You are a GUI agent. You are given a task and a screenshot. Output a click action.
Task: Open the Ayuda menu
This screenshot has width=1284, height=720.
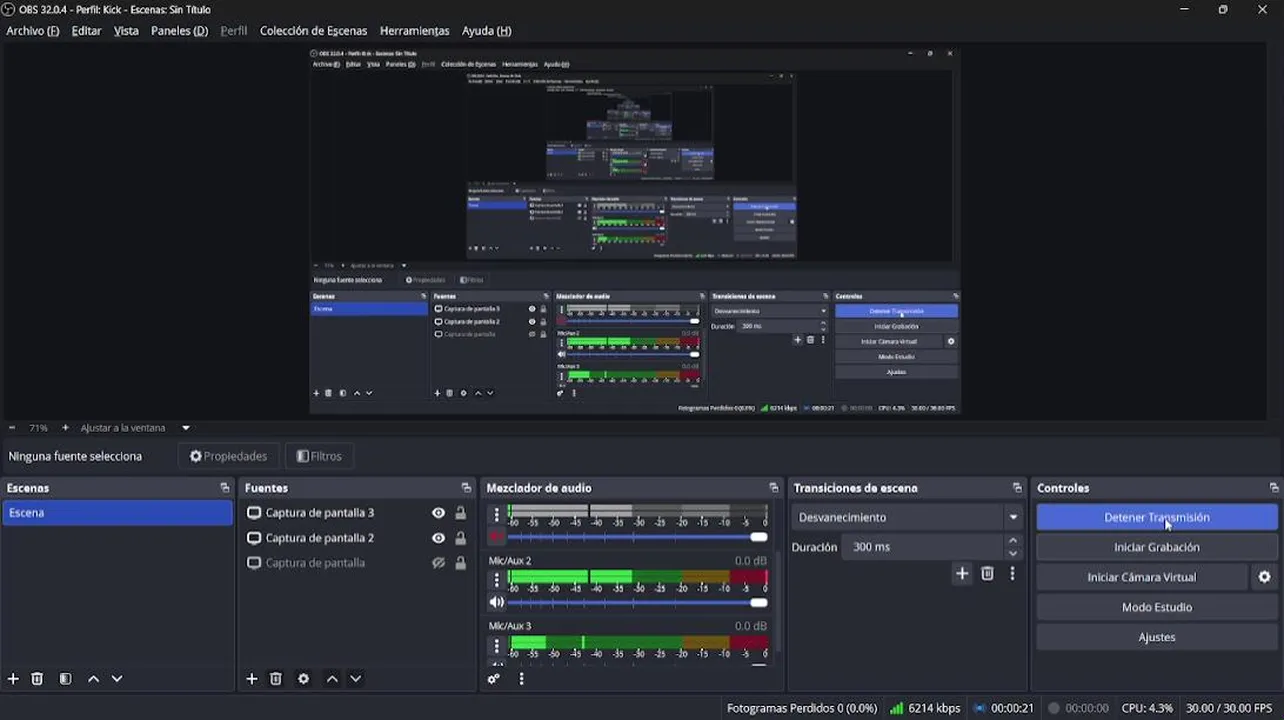(x=487, y=31)
